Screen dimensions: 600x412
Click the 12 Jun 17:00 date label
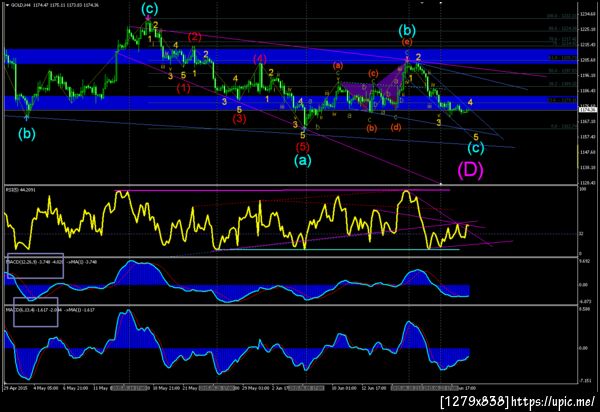point(373,388)
